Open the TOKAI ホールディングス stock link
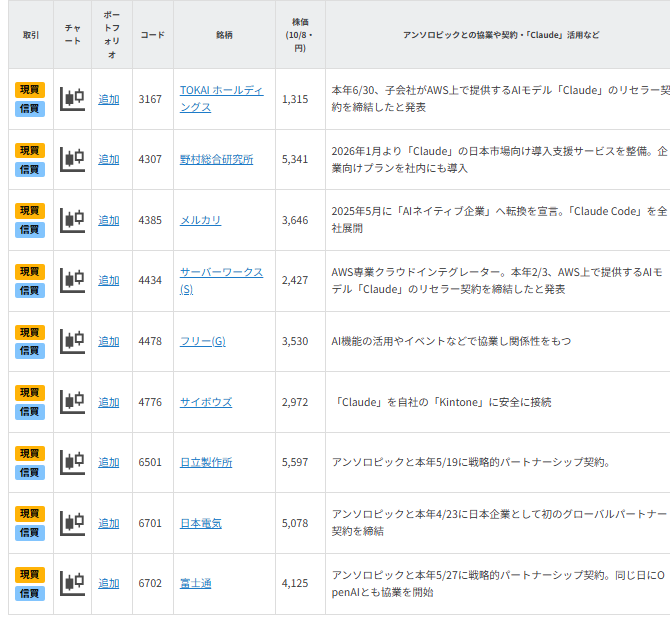 221,99
